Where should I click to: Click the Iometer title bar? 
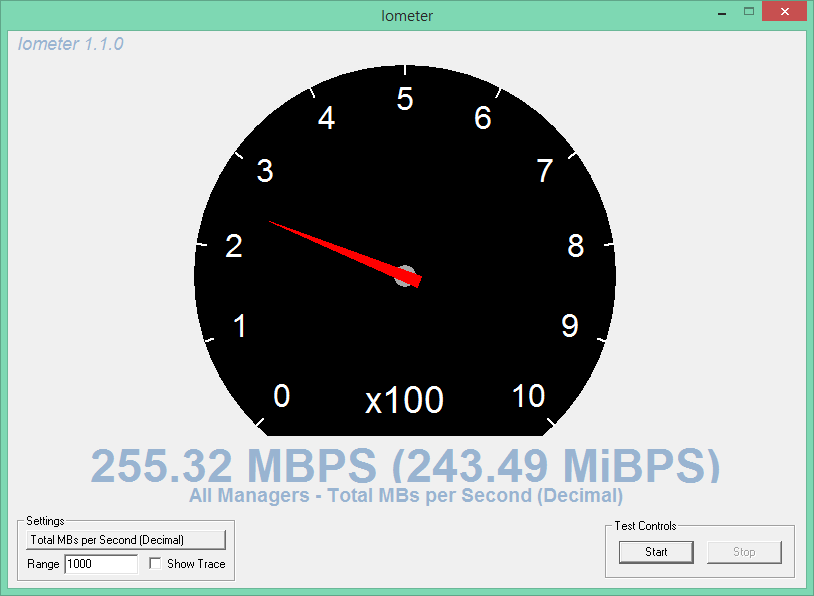pyautogui.click(x=406, y=16)
